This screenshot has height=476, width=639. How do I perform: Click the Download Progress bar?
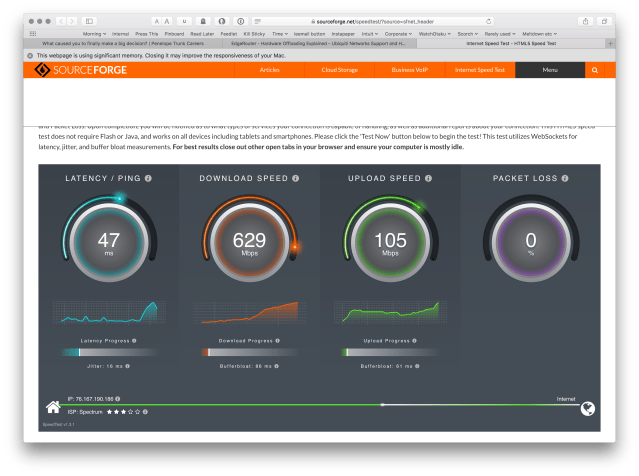point(250,352)
